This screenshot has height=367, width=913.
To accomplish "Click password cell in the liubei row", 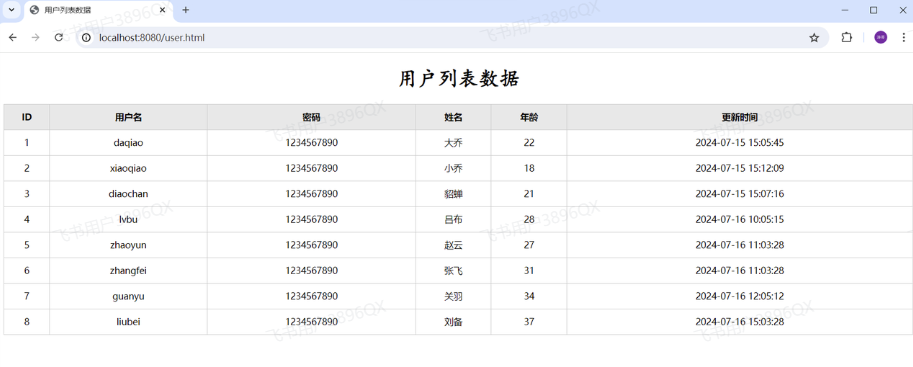I will click(312, 322).
